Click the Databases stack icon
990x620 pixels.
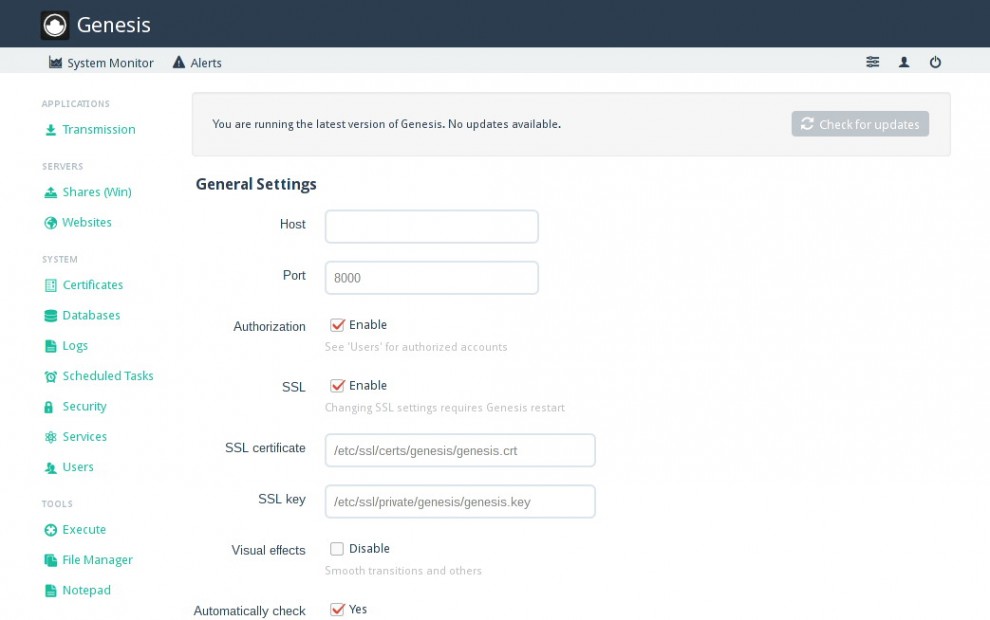click(x=51, y=316)
